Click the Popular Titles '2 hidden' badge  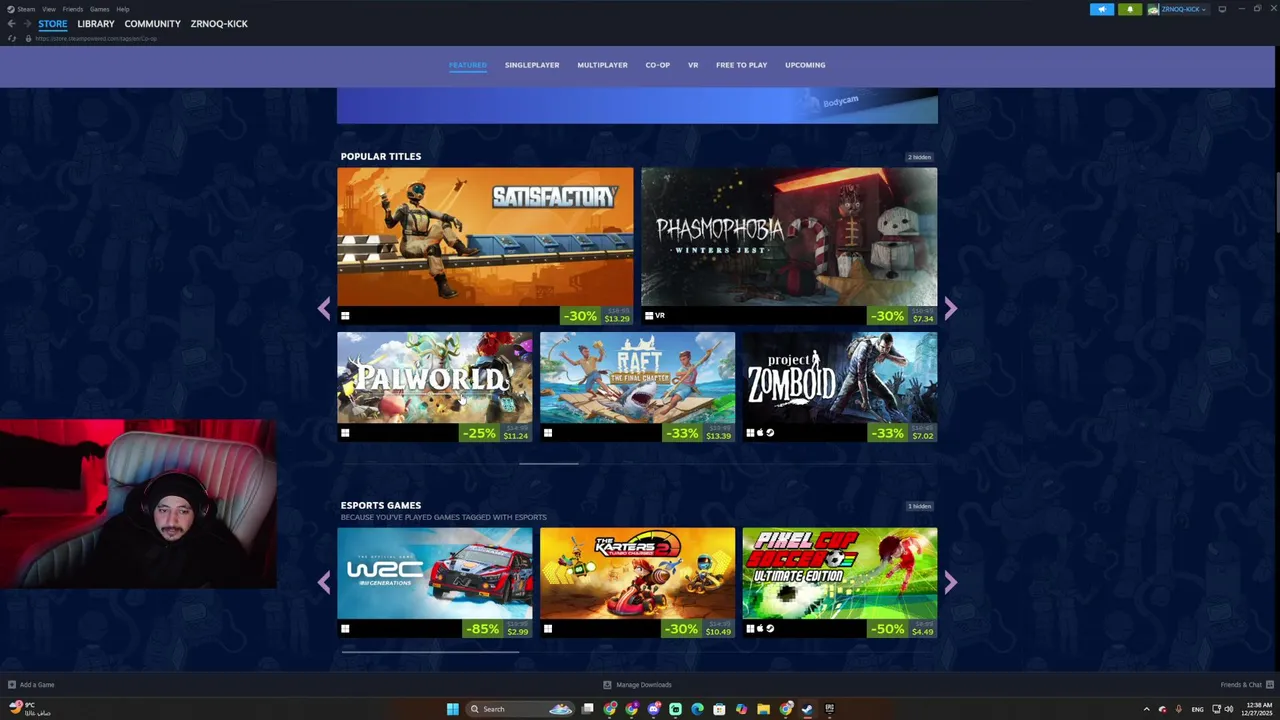click(919, 157)
